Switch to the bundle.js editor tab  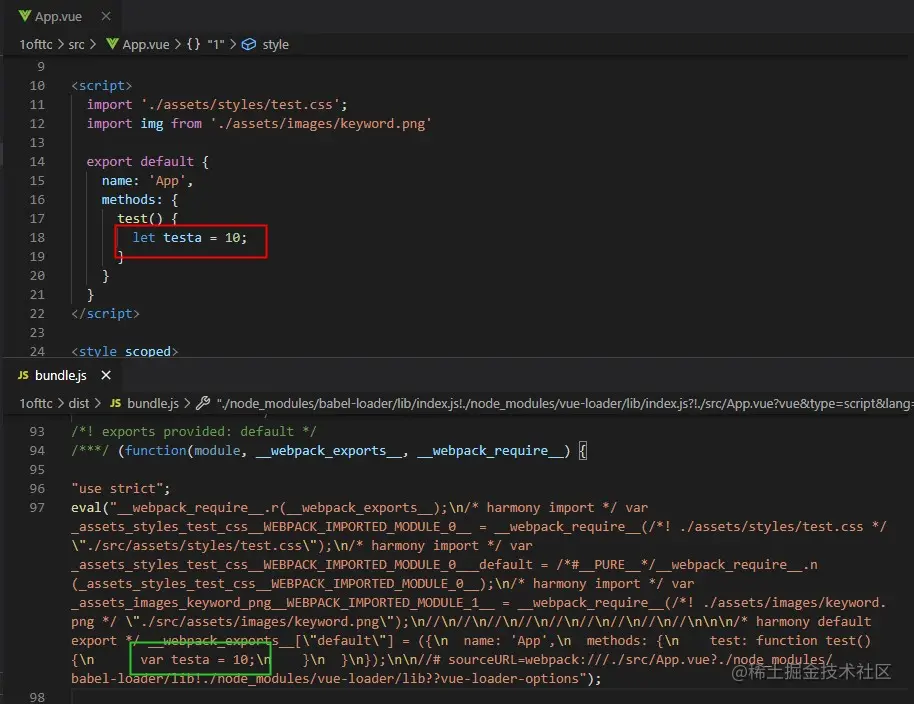coord(61,375)
